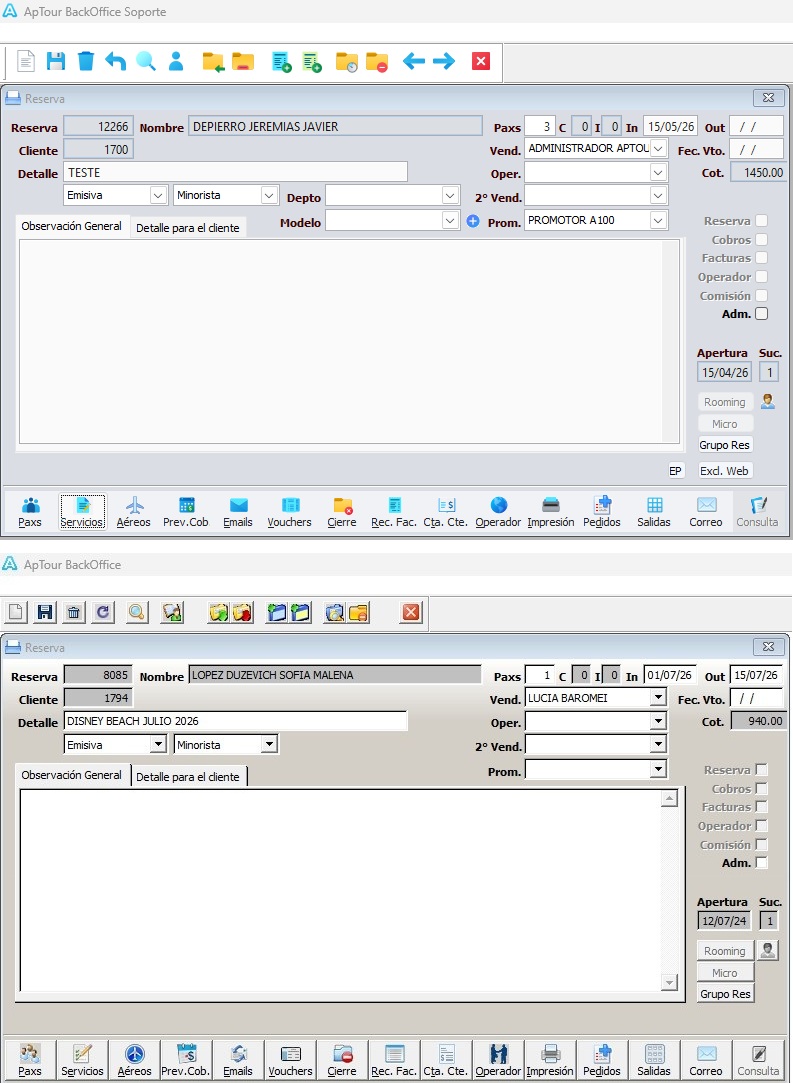Click the dark floppy save icon in lower BackOffice toolbar
Image resolution: width=793 pixels, height=1083 pixels.
pos(45,612)
